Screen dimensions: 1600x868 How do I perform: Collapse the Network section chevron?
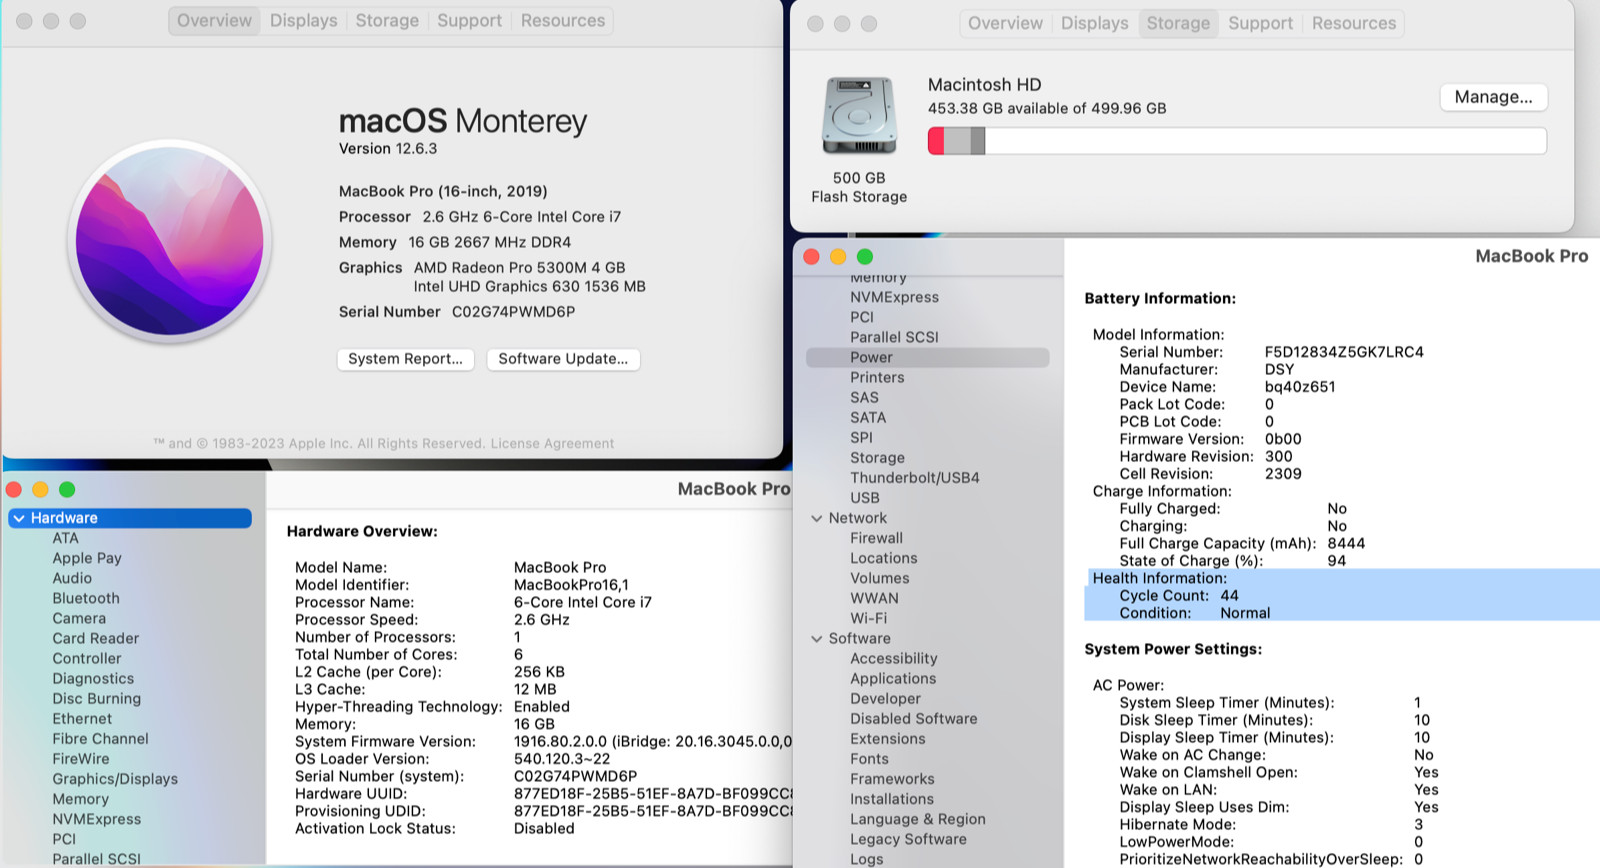pos(817,518)
